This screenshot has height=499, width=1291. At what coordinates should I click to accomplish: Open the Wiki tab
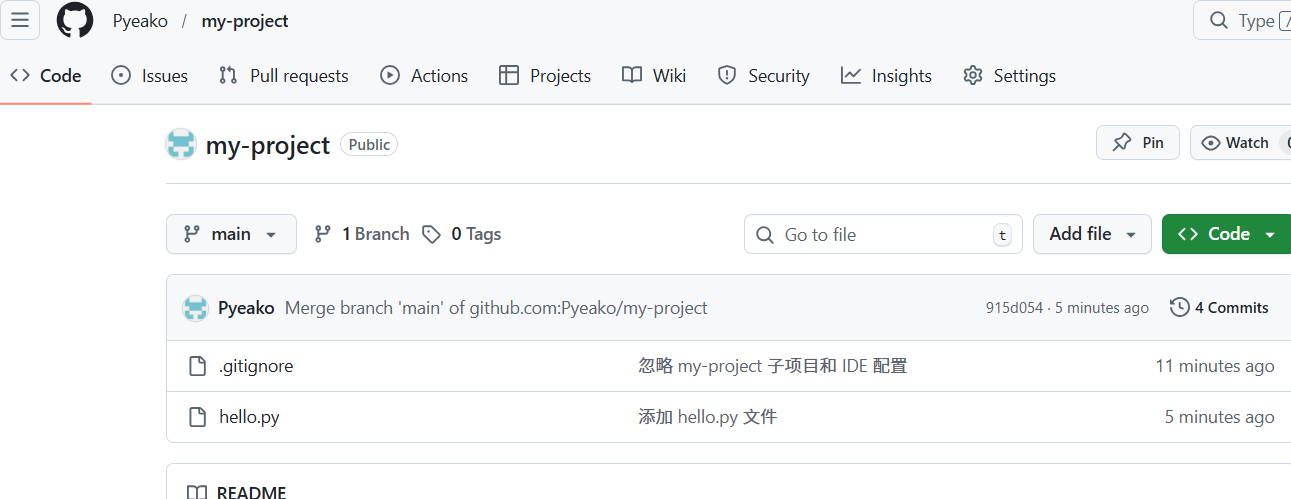(654, 76)
